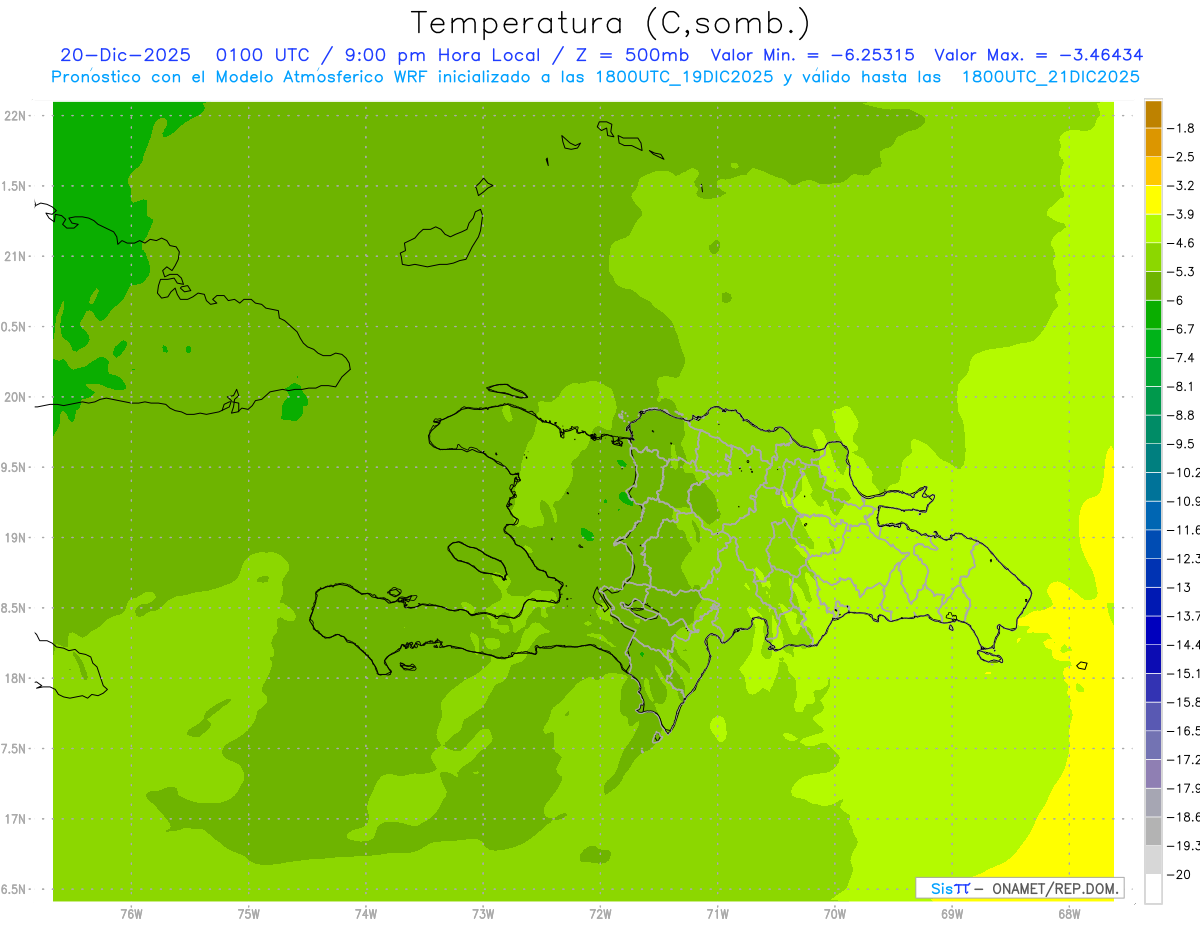Screen dimensions: 1200x927
Task: Pick the light gray swatch just above -20
Action: 1154,859
